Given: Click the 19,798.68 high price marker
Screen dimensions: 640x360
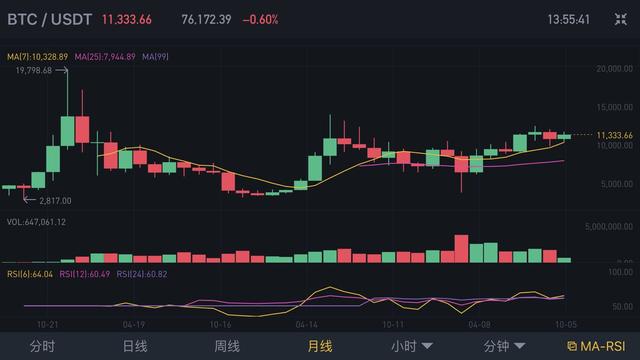Looking at the screenshot, I should click(x=34, y=70).
